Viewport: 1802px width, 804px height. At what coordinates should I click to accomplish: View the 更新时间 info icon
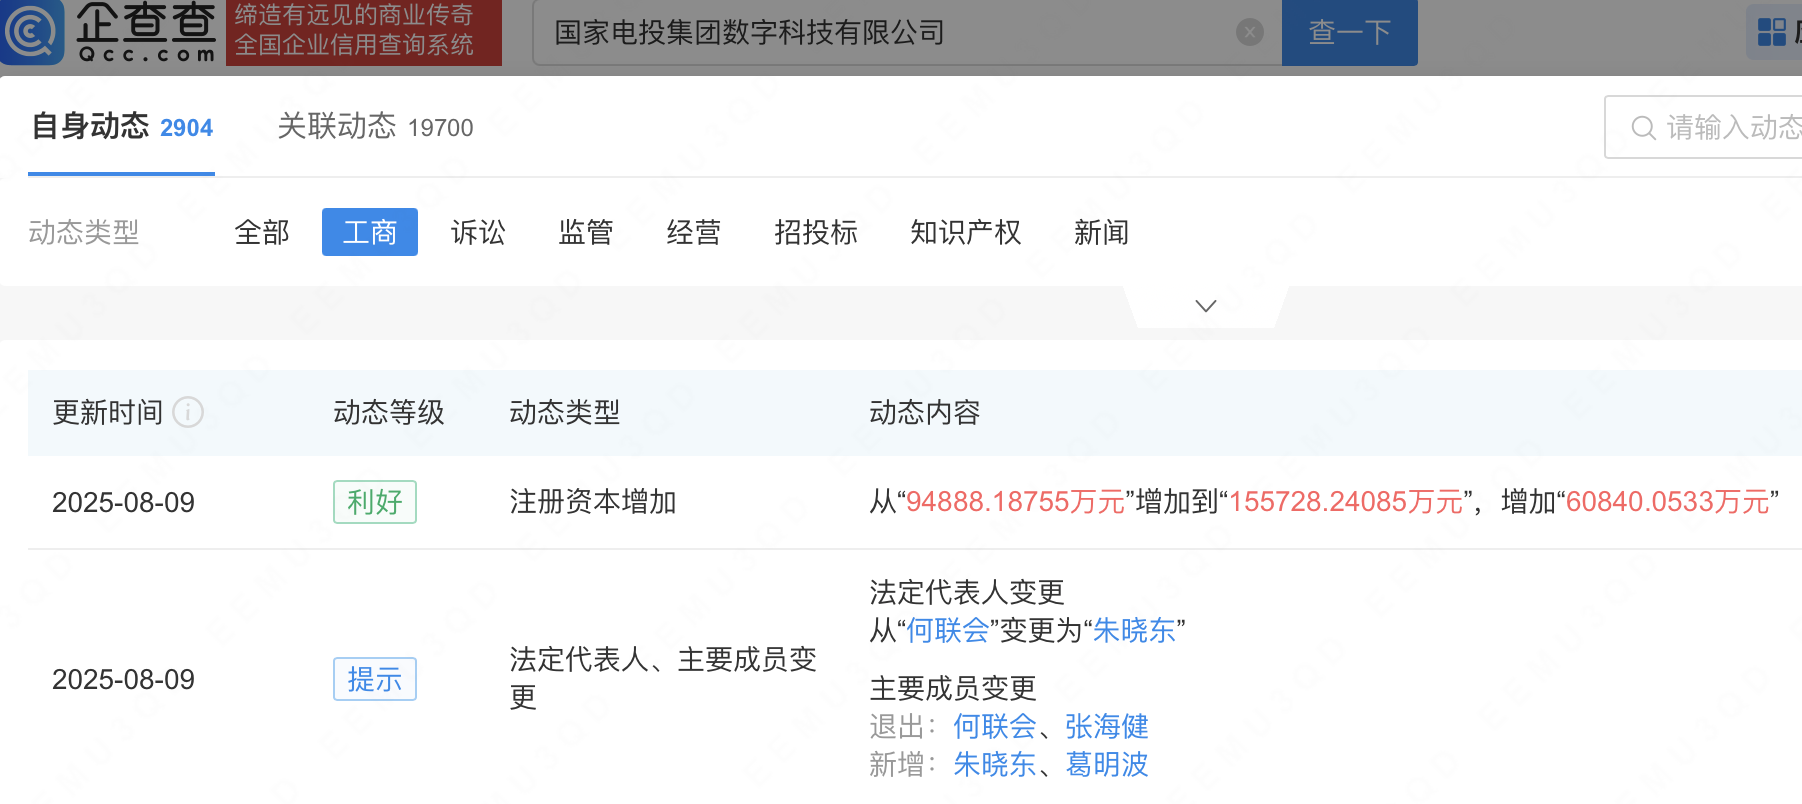tap(188, 412)
